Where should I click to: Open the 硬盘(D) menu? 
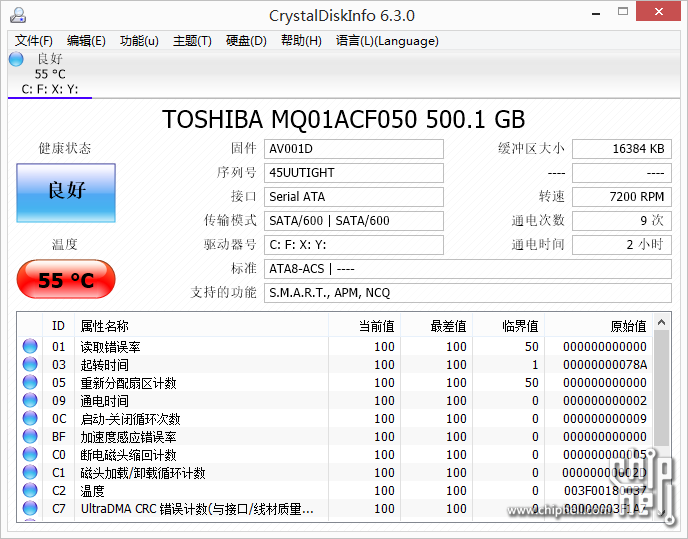pos(246,41)
